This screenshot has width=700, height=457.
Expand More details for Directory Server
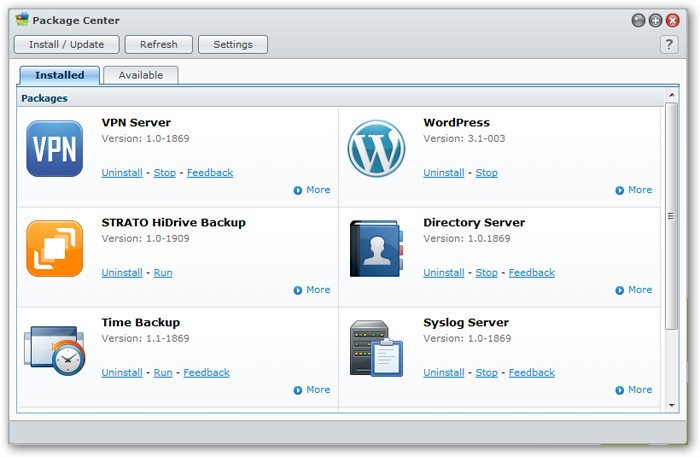[640, 290]
